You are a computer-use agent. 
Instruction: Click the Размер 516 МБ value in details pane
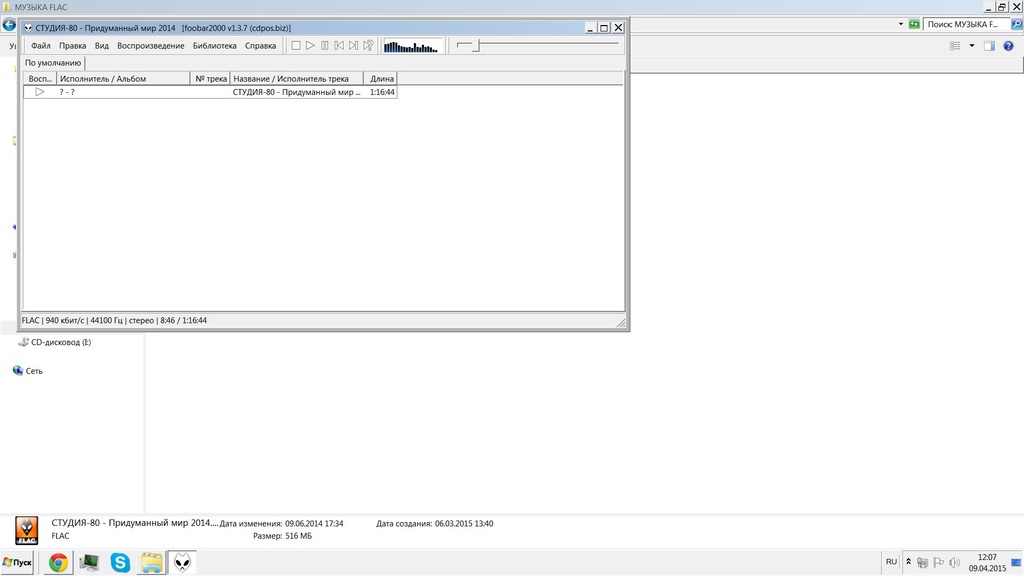(x=298, y=536)
